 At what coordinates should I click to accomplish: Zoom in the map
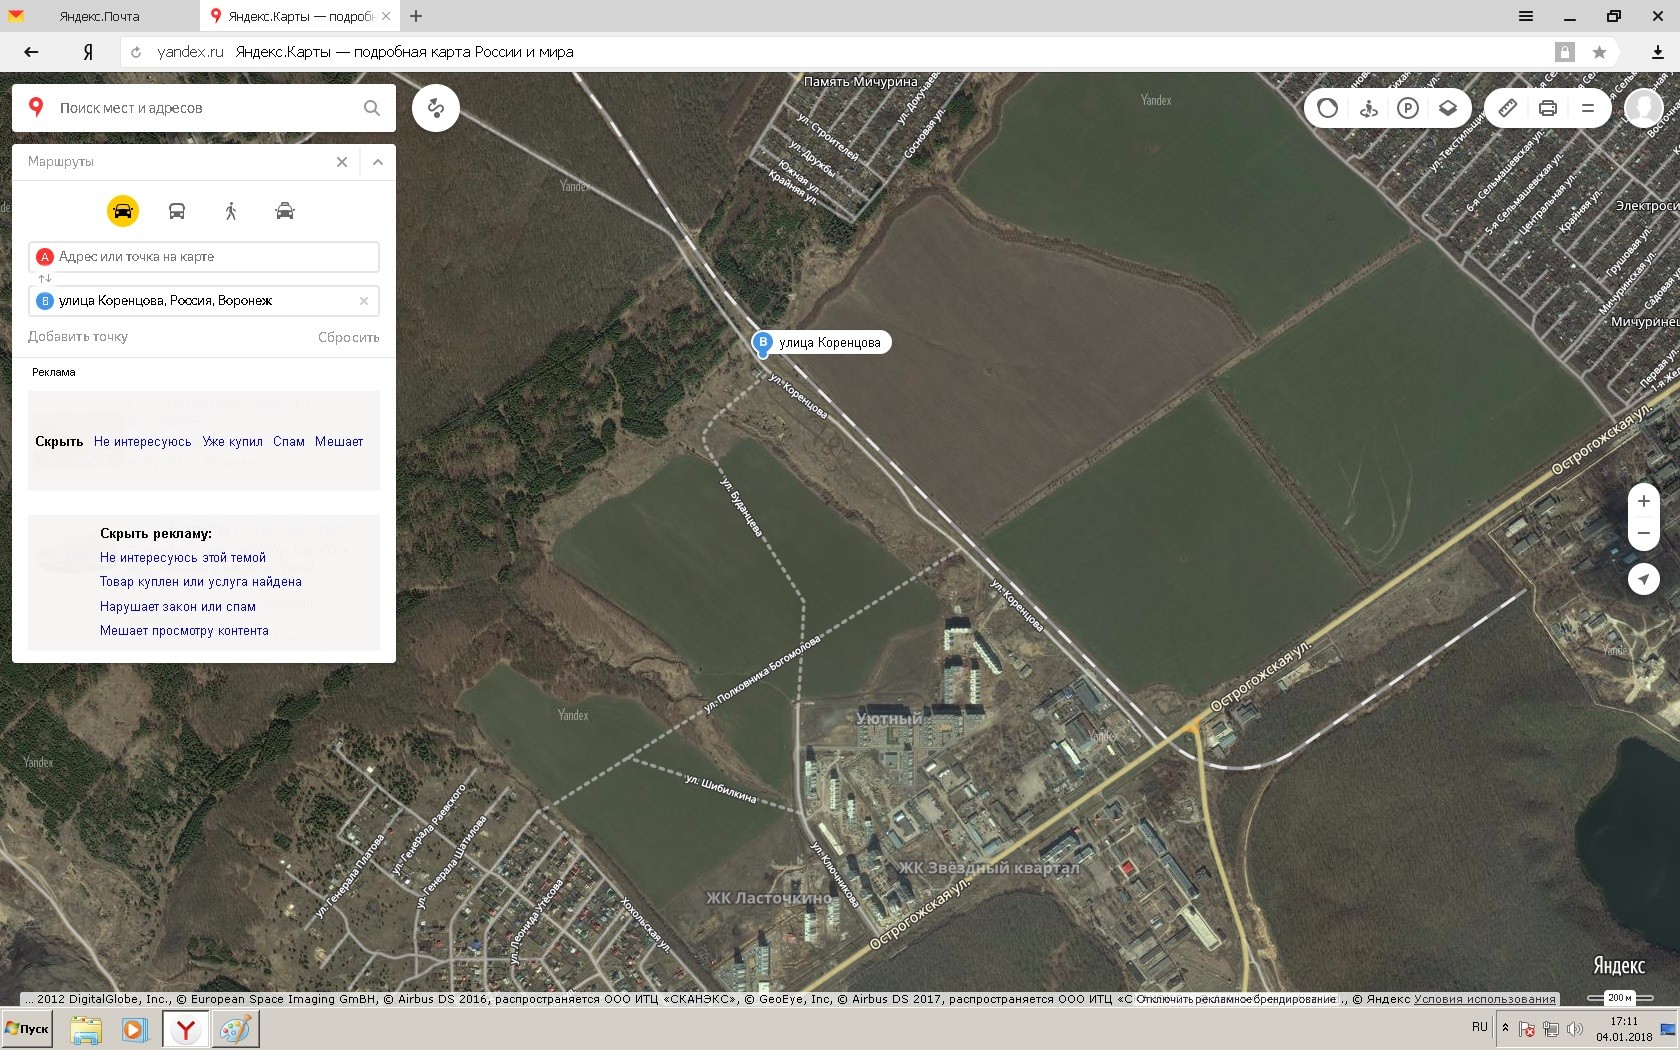[x=1644, y=501]
